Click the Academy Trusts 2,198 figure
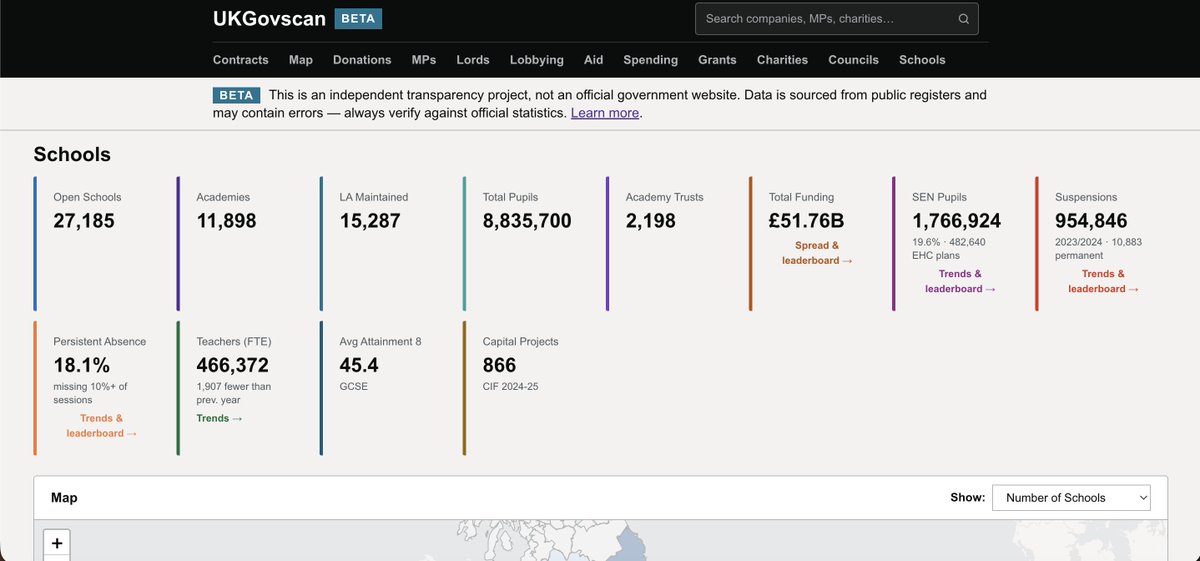1200x561 pixels. point(651,221)
